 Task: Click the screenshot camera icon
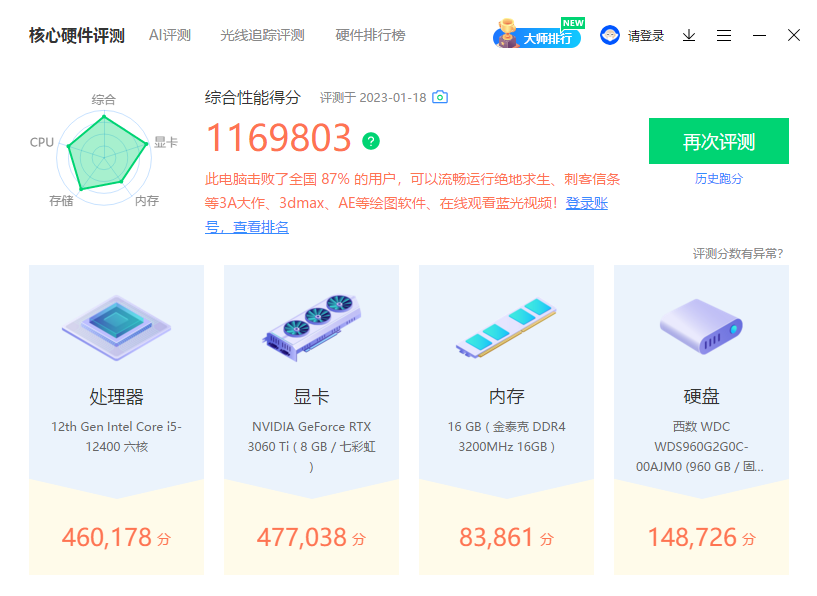coord(440,97)
